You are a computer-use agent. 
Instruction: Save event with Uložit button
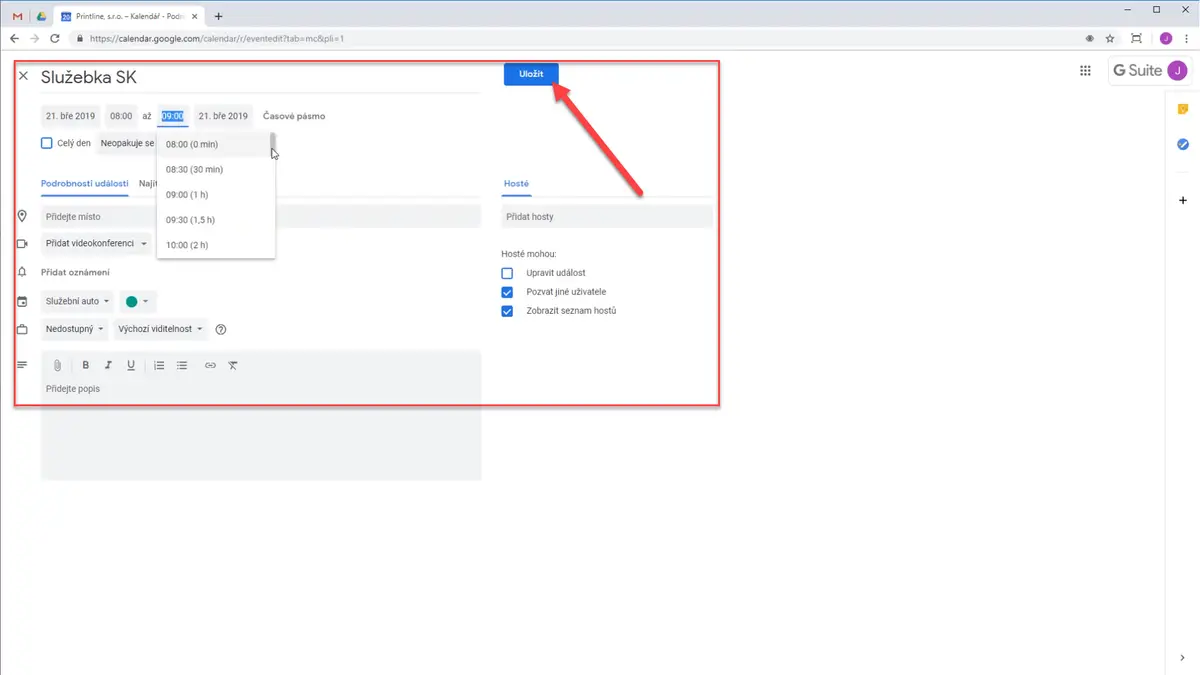531,74
